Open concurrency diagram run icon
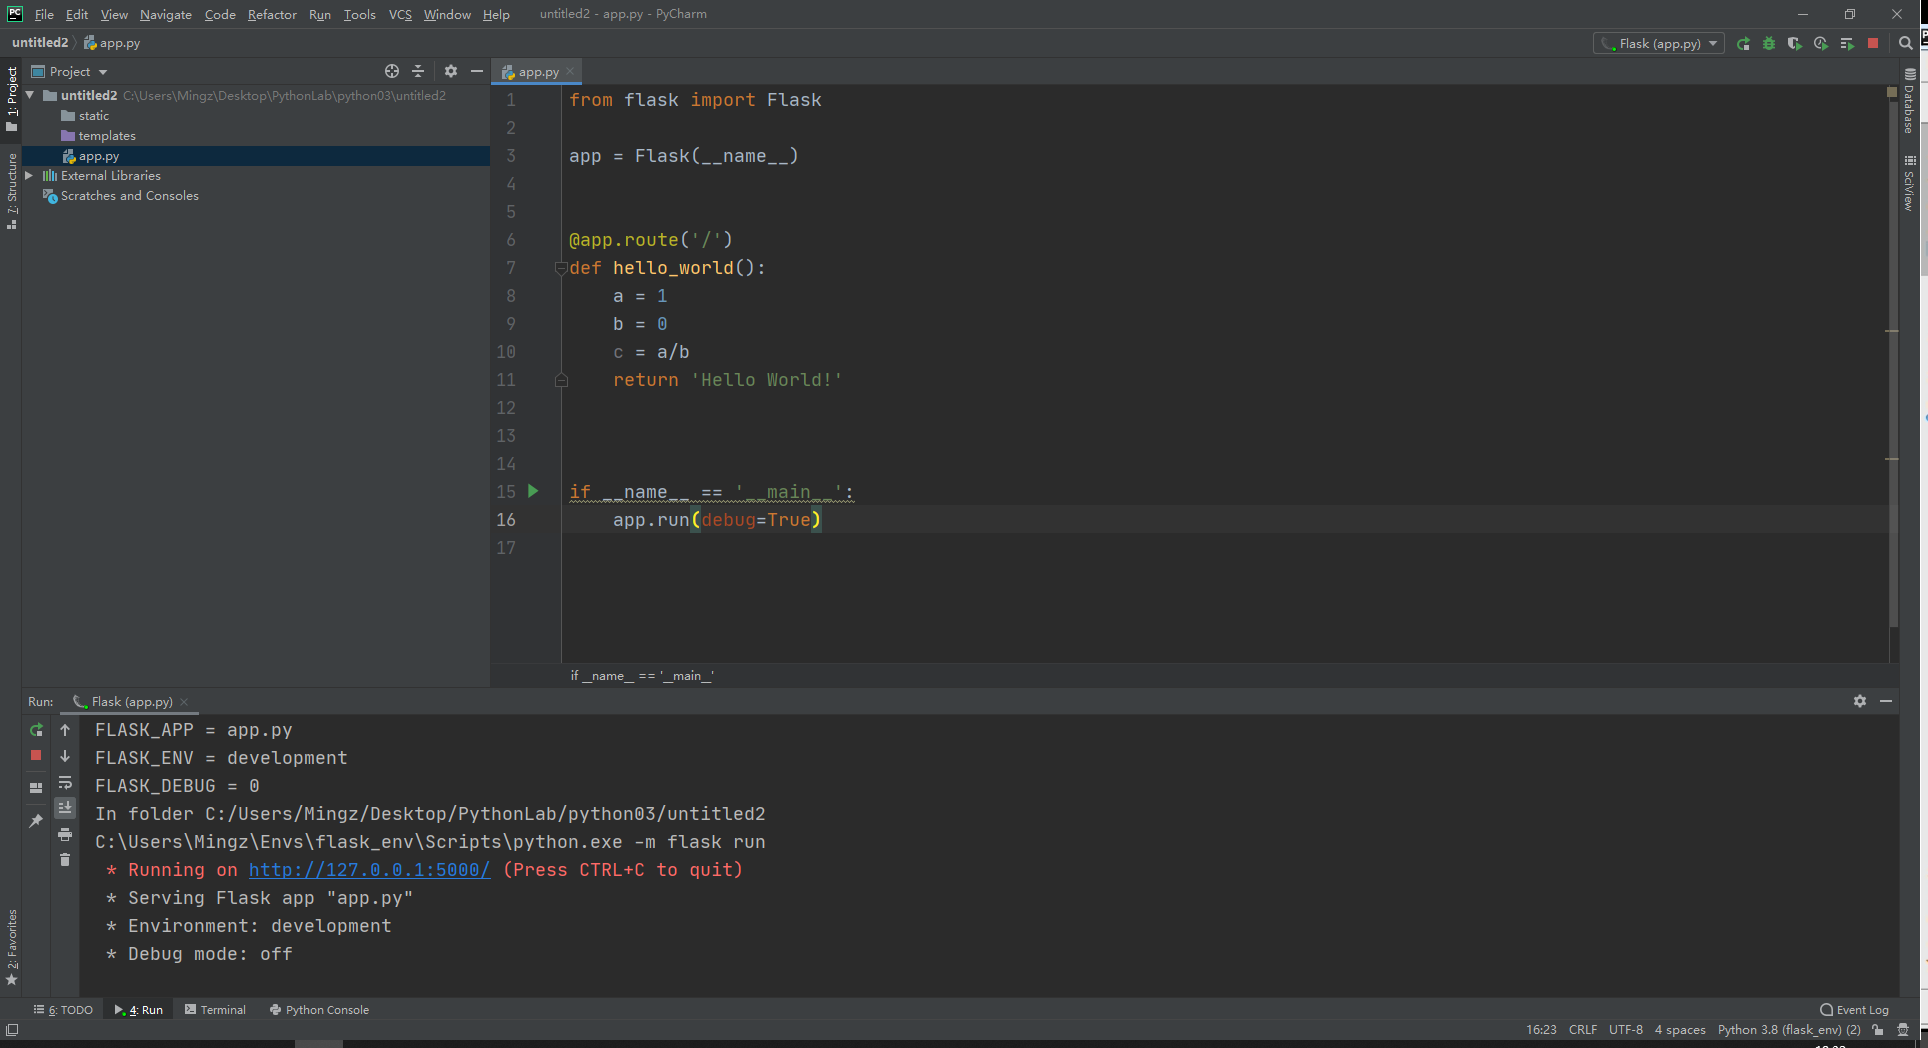This screenshot has height=1048, width=1928. tap(1847, 44)
